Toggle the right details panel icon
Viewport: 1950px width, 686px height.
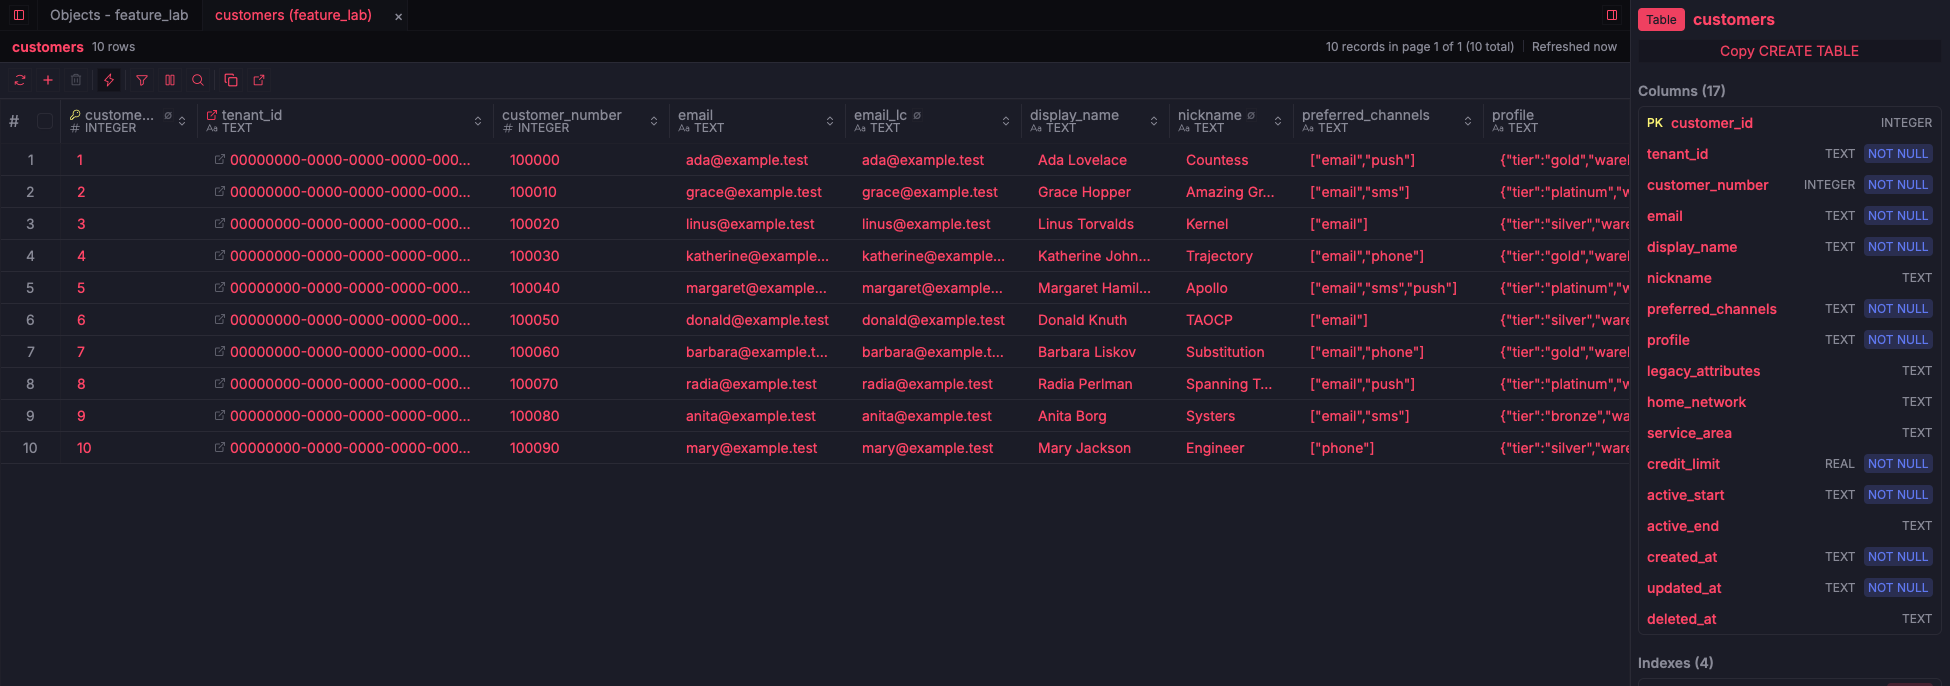[x=1612, y=15]
